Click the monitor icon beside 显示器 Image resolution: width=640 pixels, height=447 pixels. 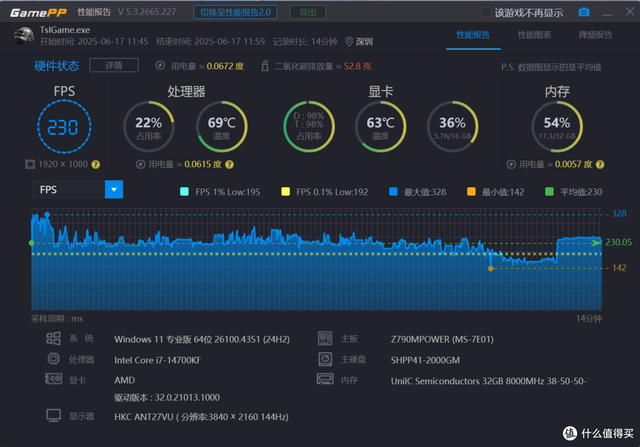tap(53, 416)
